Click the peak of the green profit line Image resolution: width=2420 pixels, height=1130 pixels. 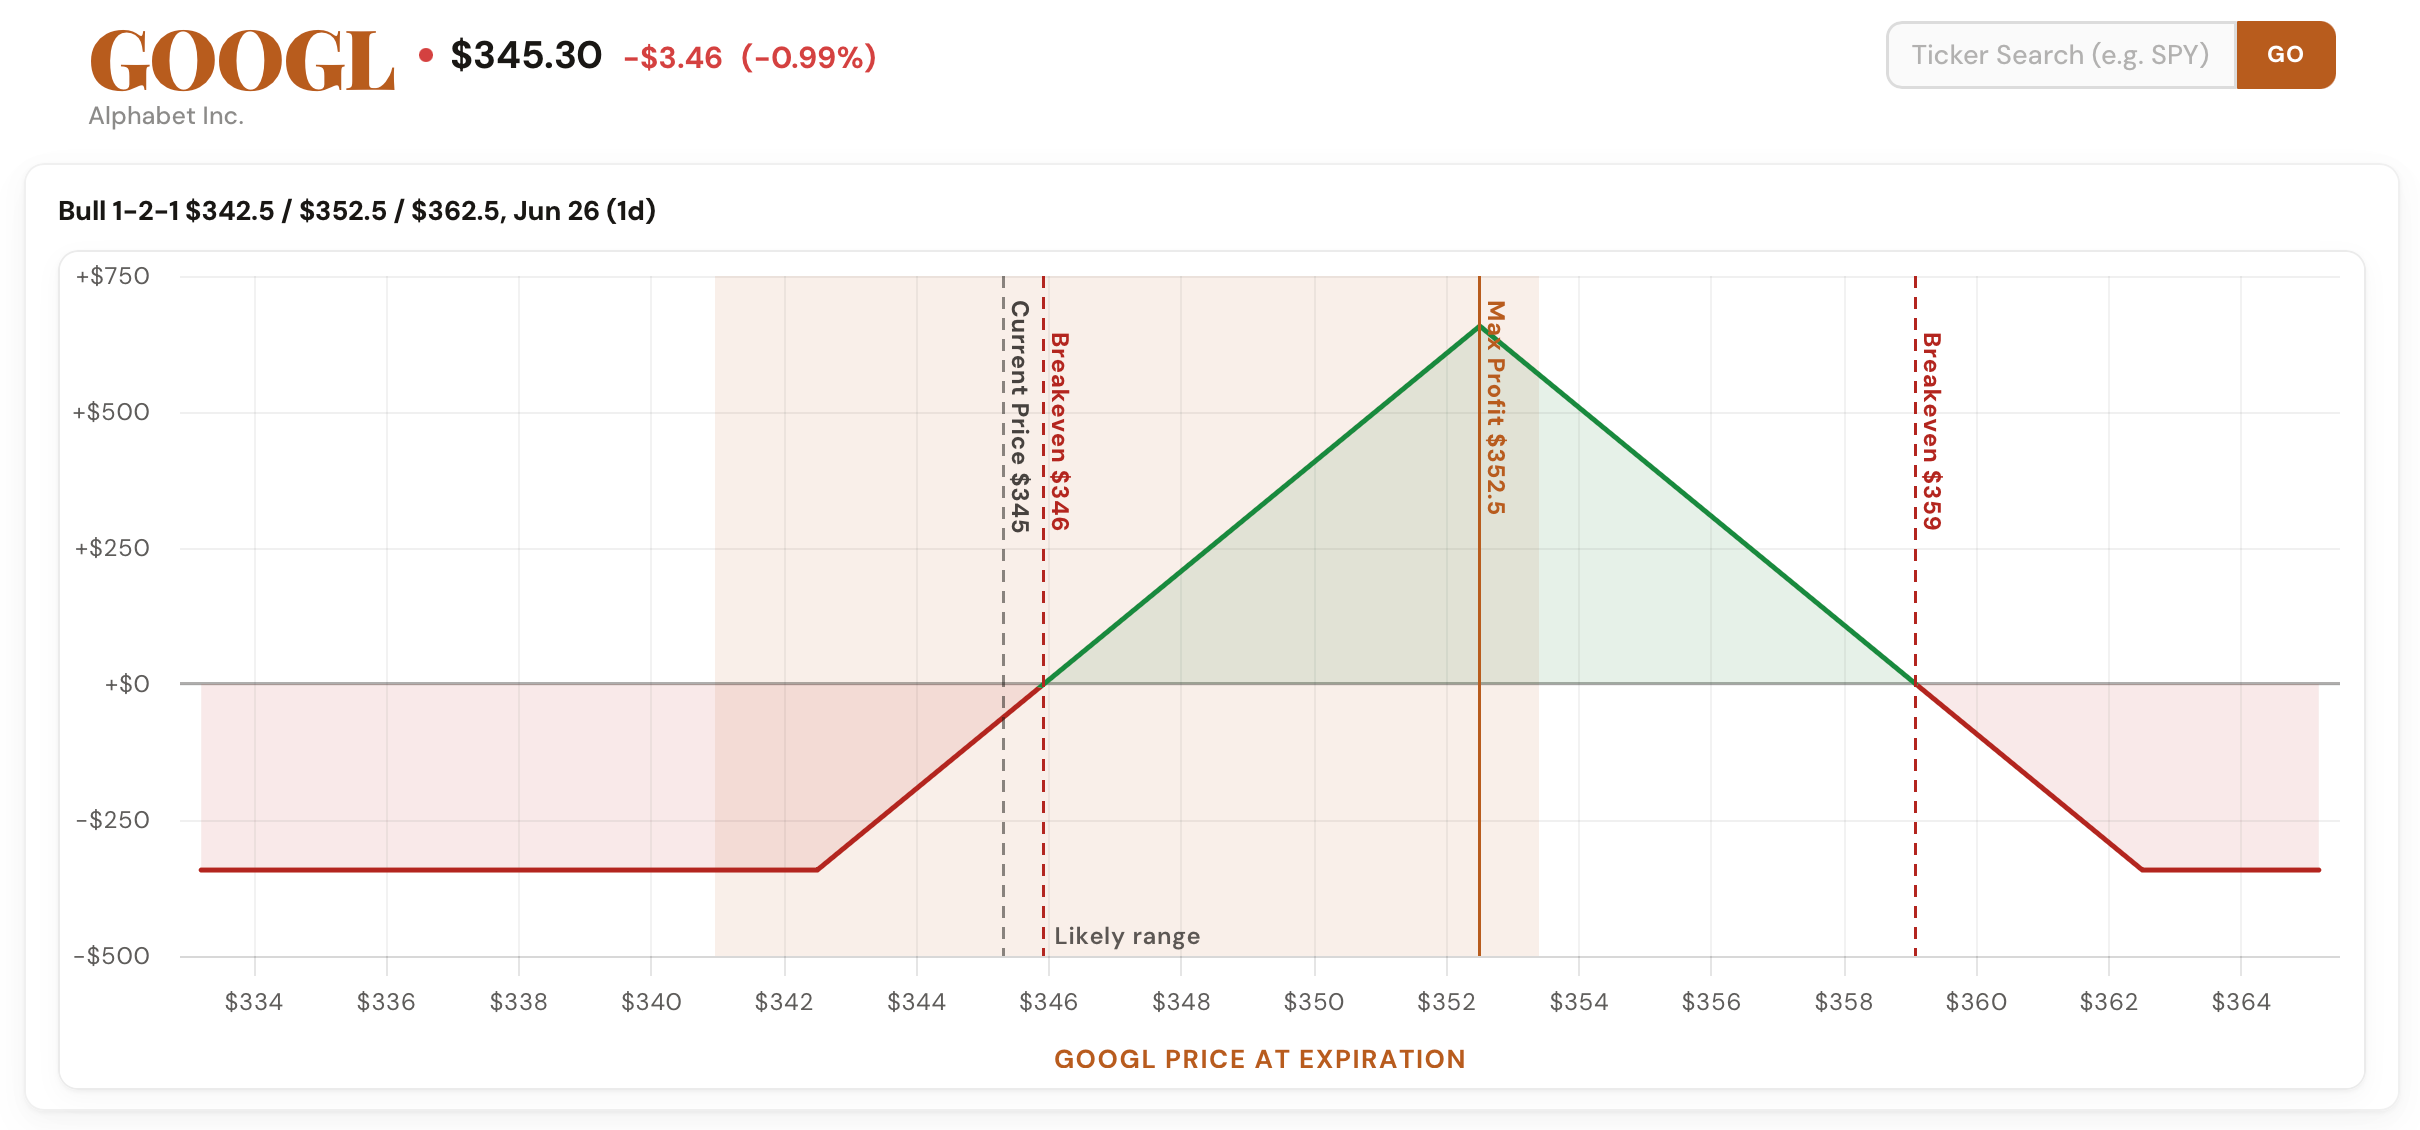pyautogui.click(x=1479, y=325)
